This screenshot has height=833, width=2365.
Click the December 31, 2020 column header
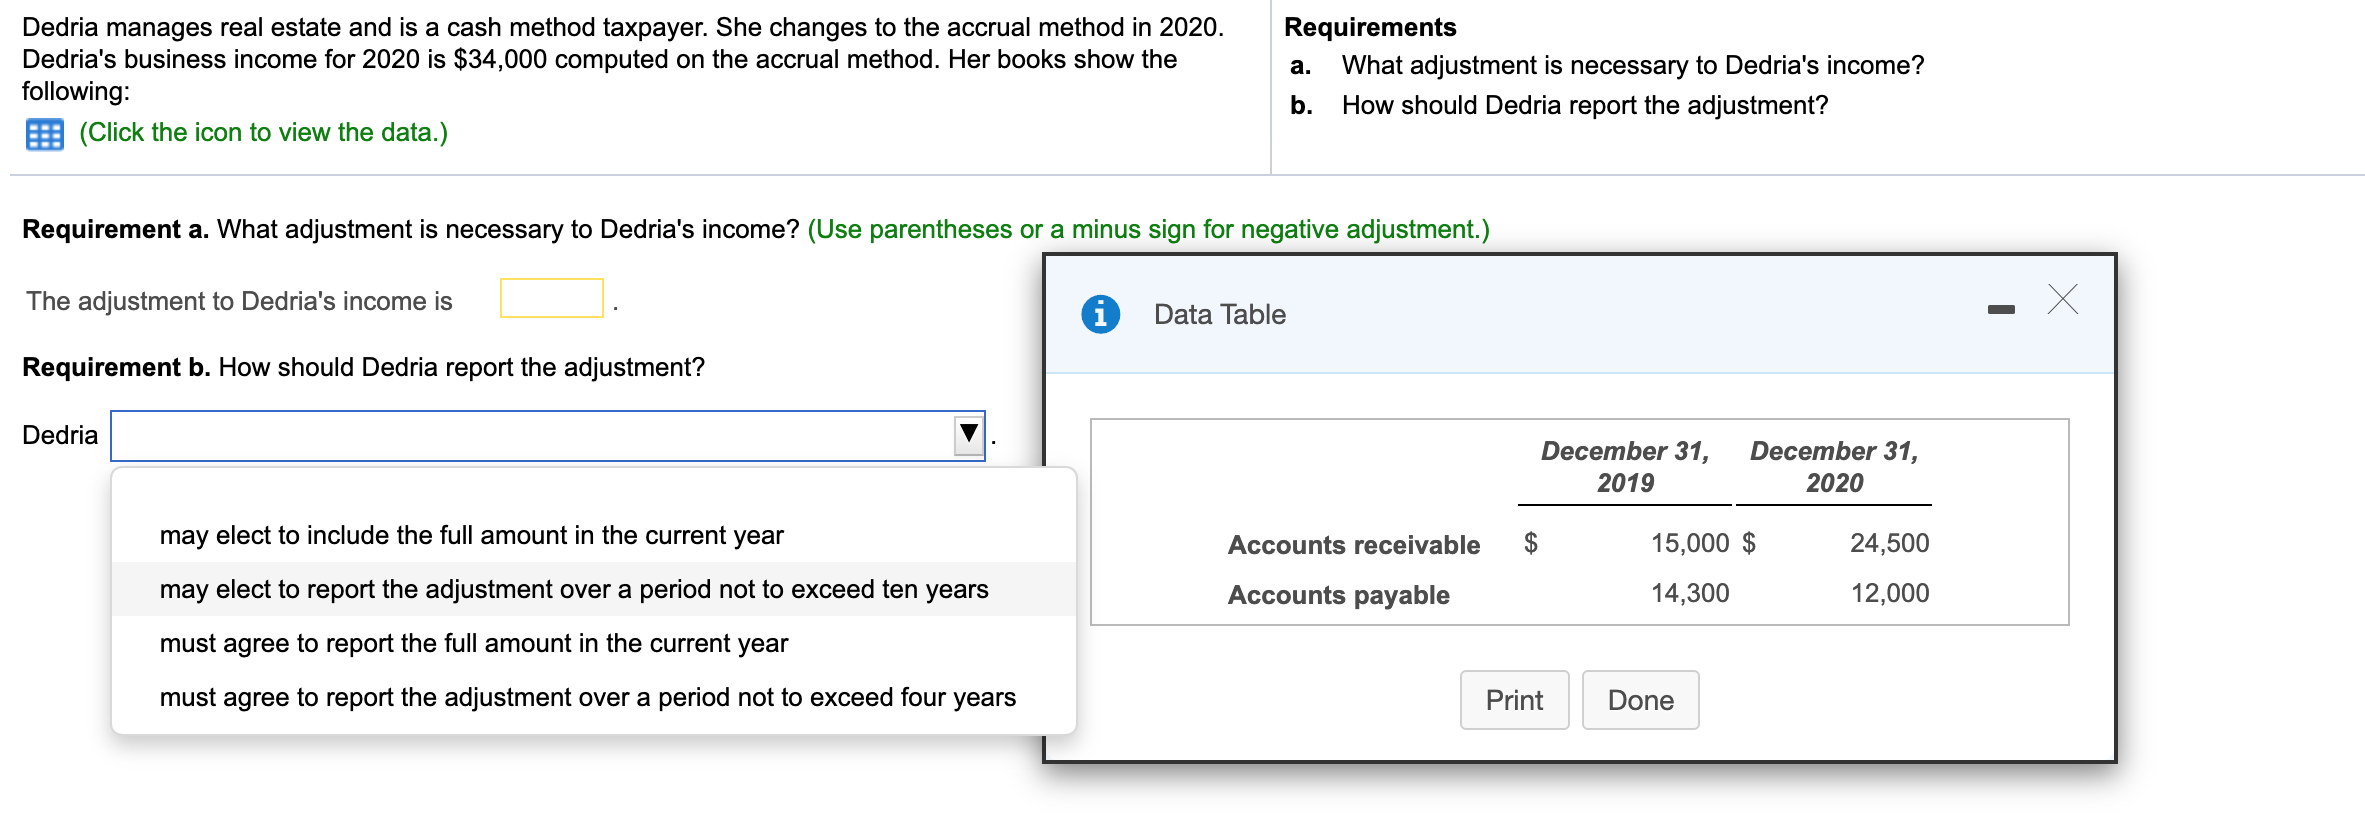tap(1833, 467)
